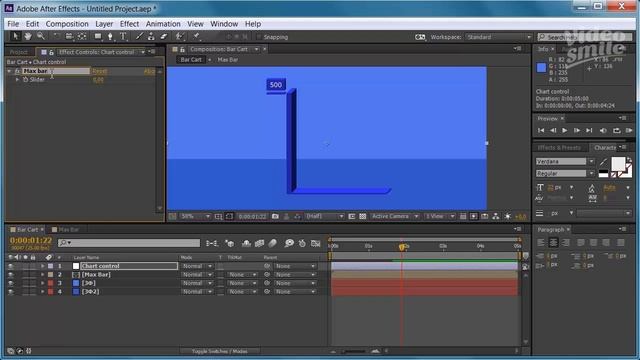
Task: Select the Pan Behind anchor tool
Action: click(x=82, y=36)
